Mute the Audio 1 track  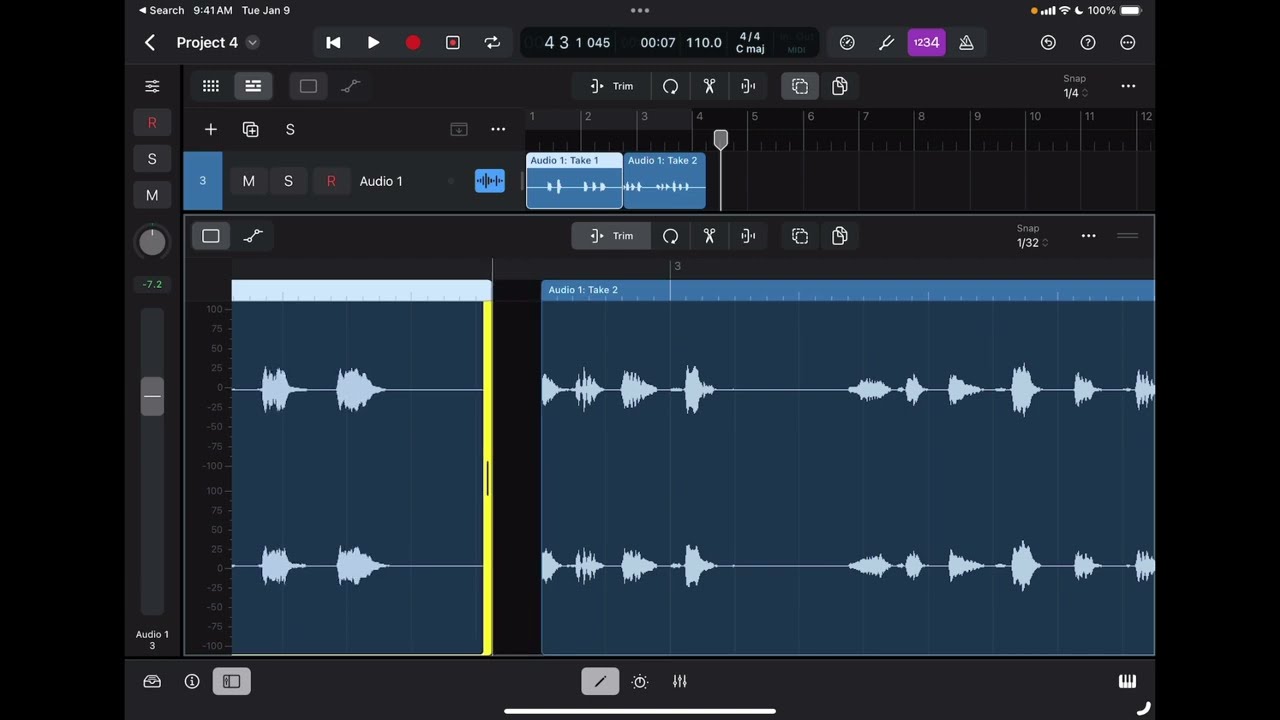pos(249,181)
